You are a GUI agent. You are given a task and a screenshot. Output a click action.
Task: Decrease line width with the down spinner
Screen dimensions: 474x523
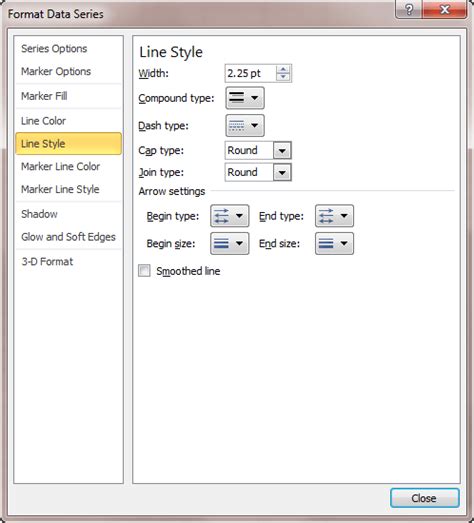coord(283,77)
